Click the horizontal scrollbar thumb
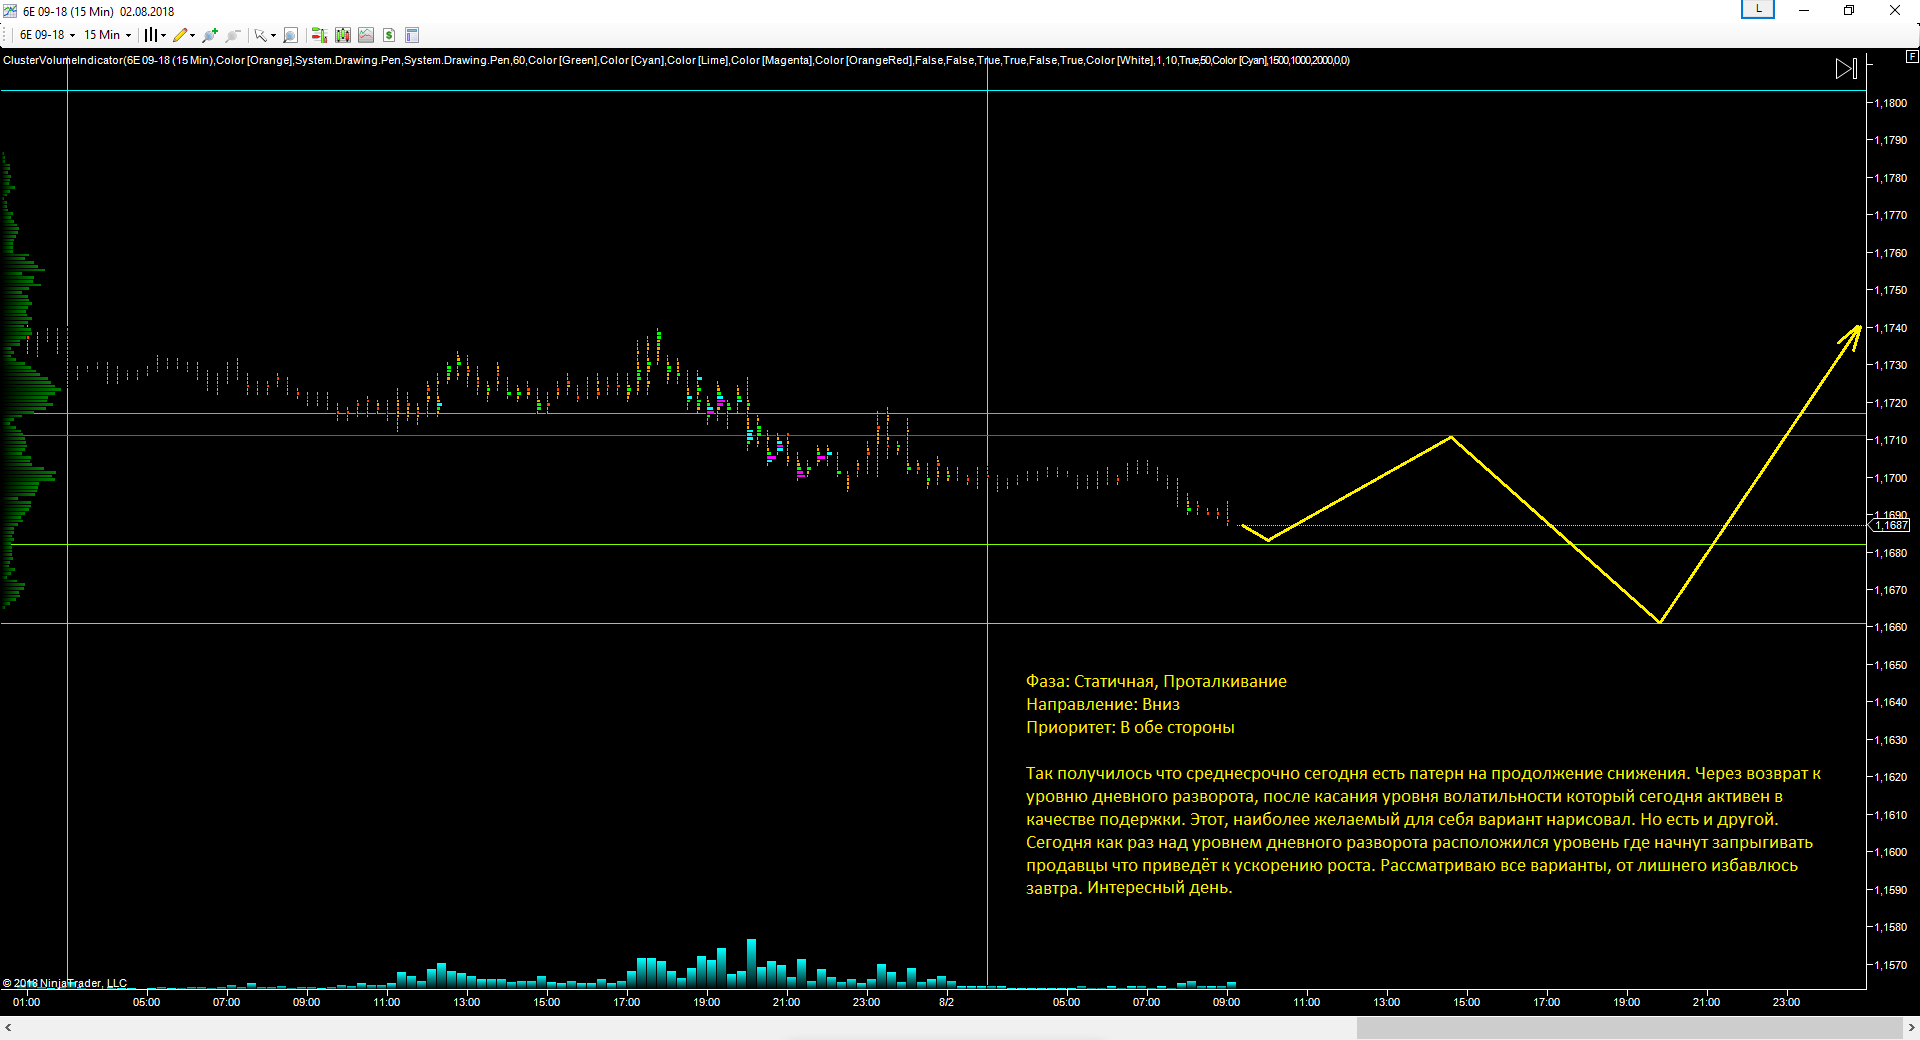The width and height of the screenshot is (1920, 1040). point(1629,1028)
